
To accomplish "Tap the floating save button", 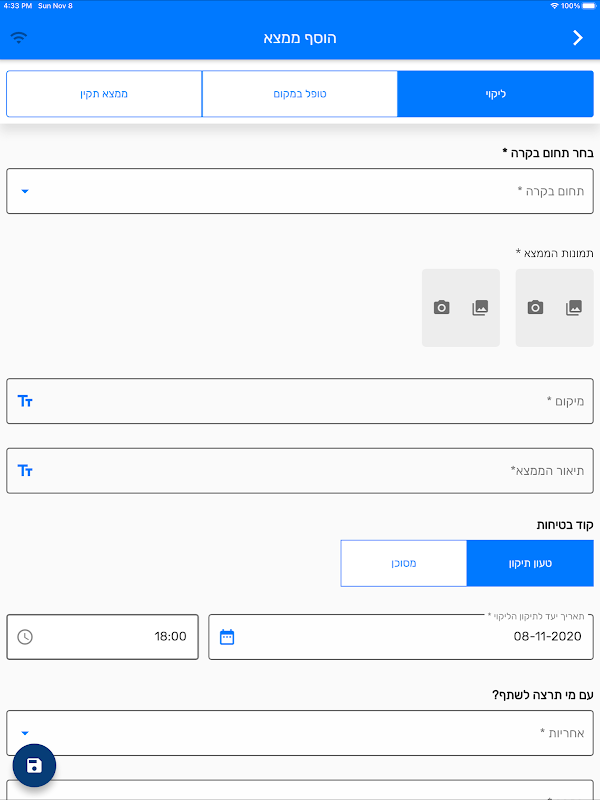I will pos(34,766).
